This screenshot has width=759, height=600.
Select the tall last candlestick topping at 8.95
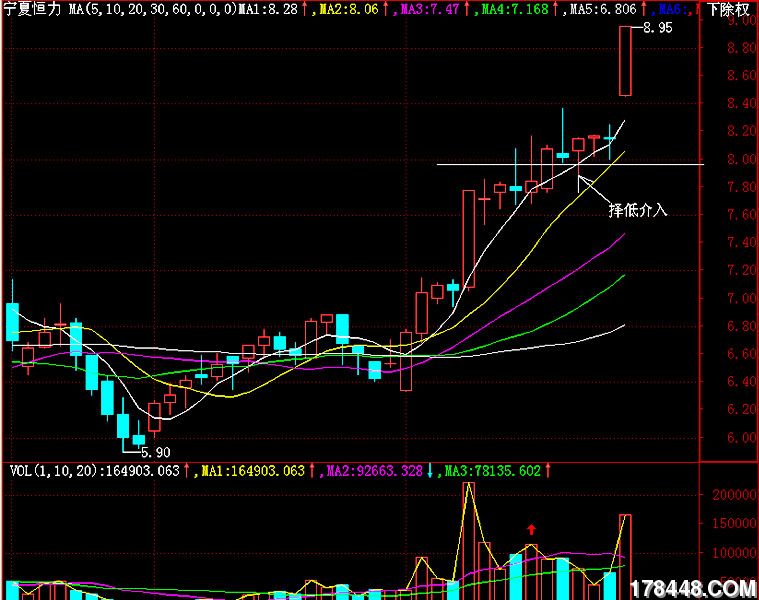[625, 61]
